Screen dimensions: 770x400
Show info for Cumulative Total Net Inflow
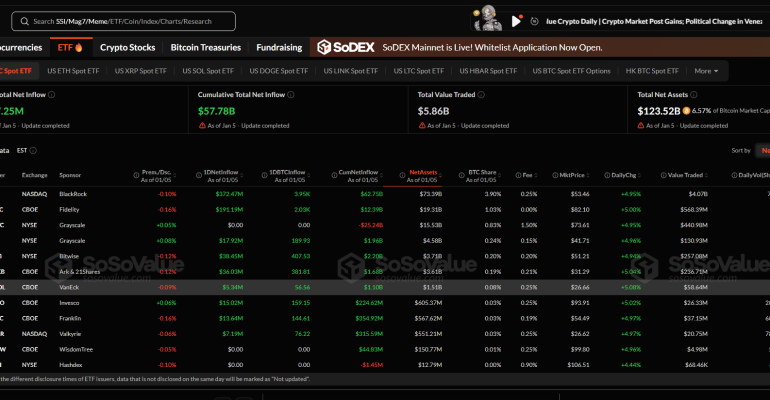click(x=291, y=94)
